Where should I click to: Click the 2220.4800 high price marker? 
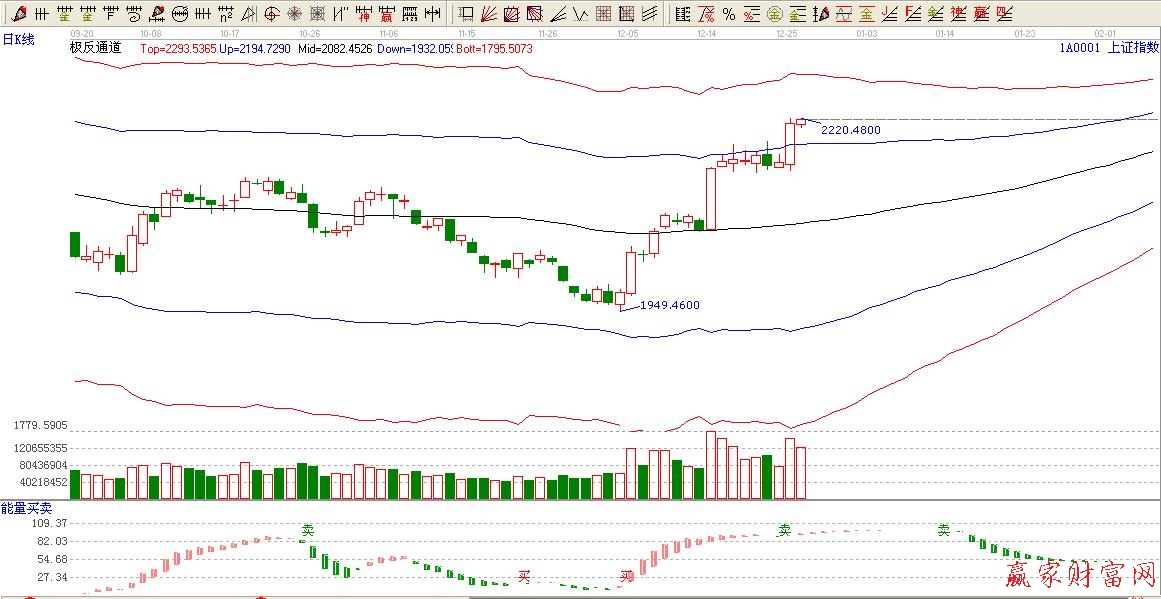click(x=850, y=130)
